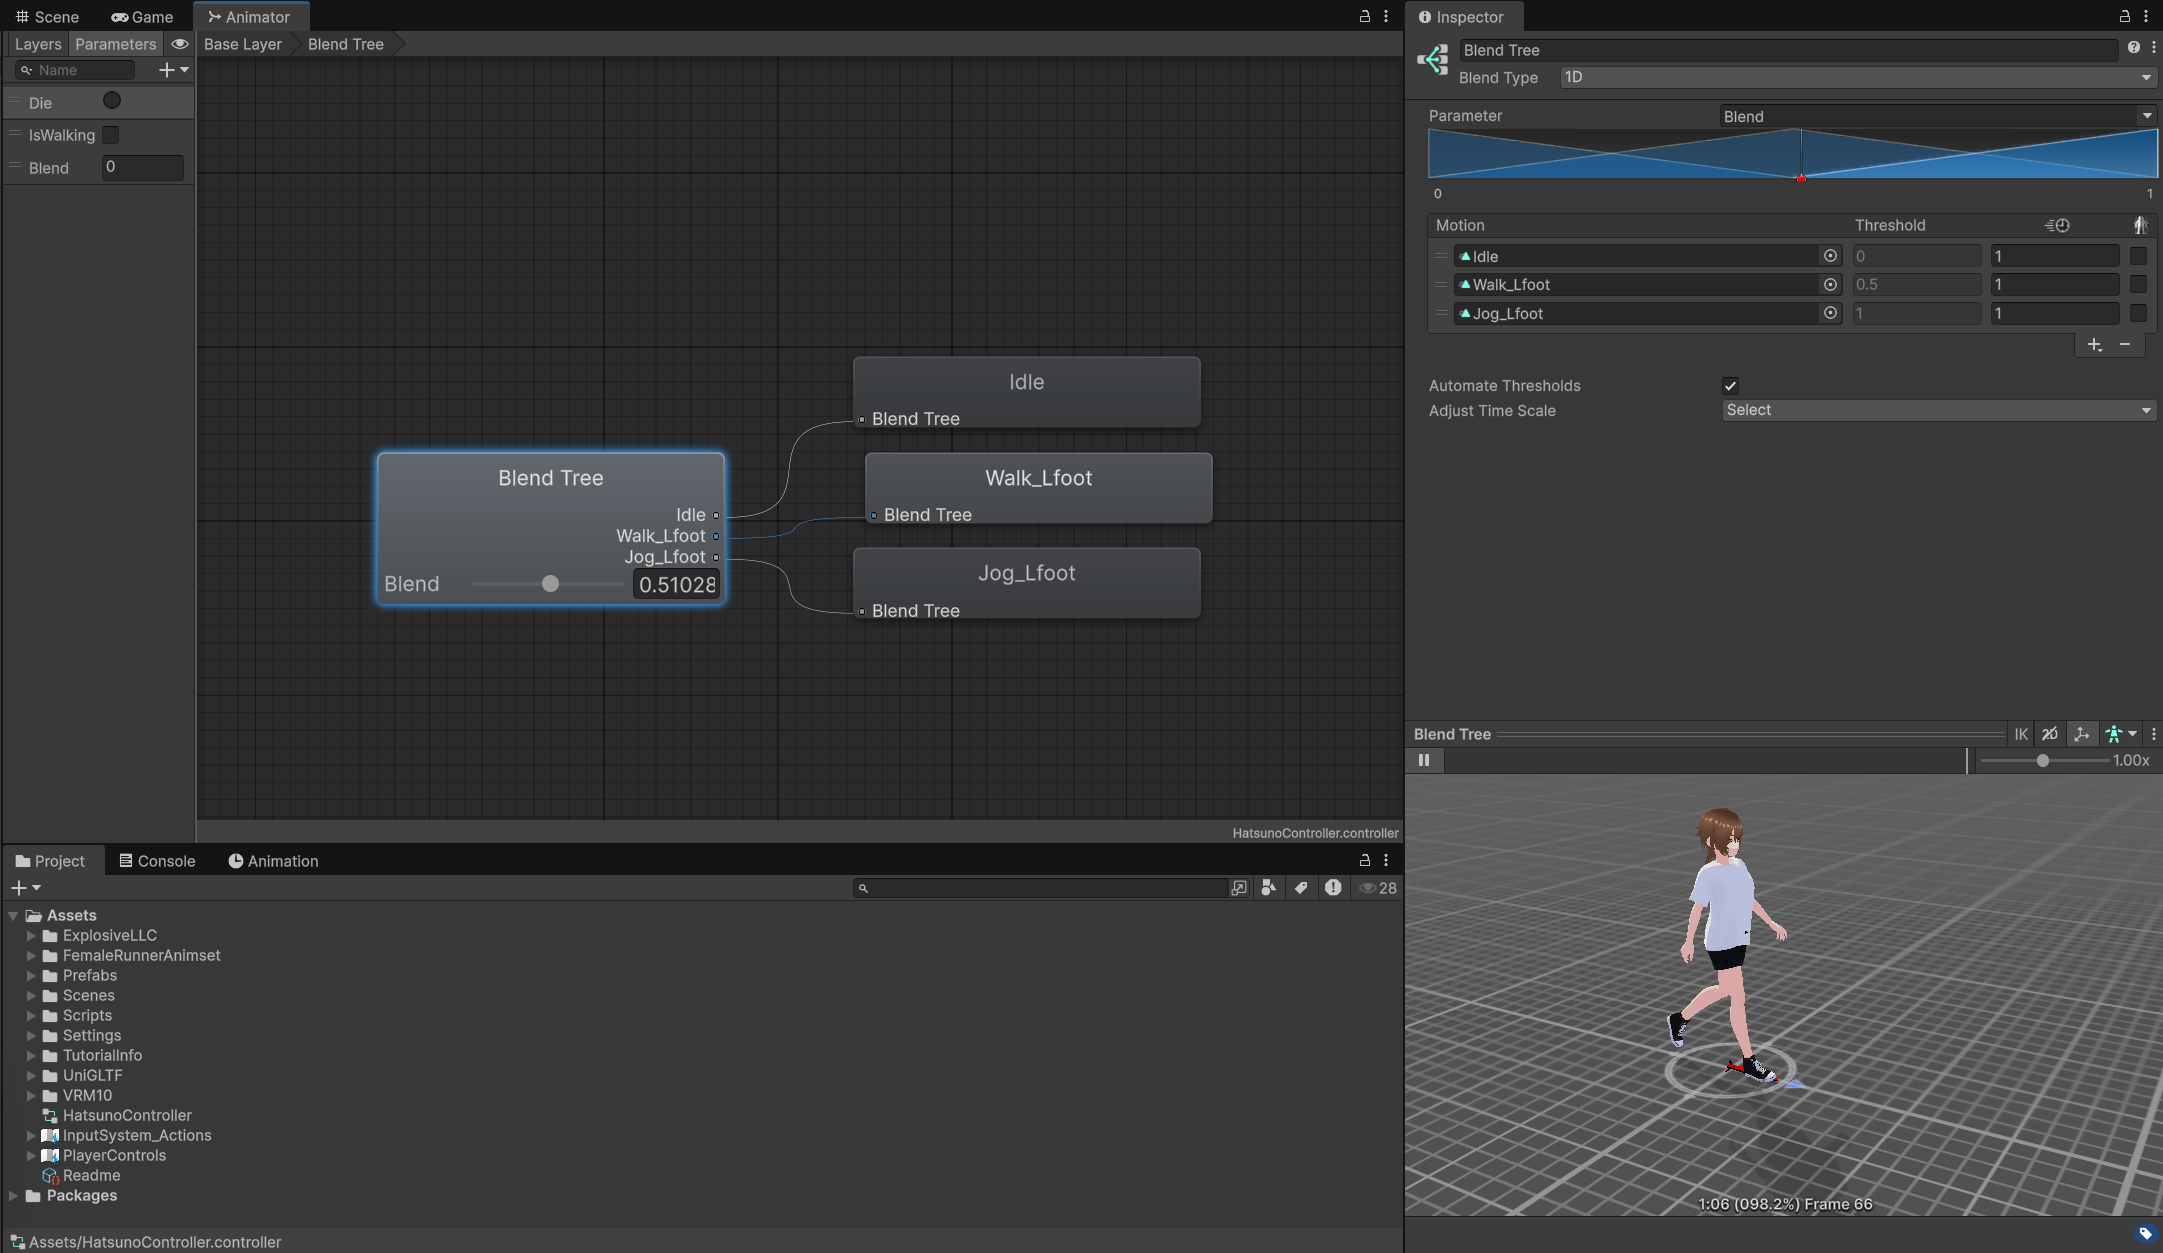Image resolution: width=2163 pixels, height=1253 pixels.
Task: Open the Blend Type dropdown
Action: (x=1857, y=78)
